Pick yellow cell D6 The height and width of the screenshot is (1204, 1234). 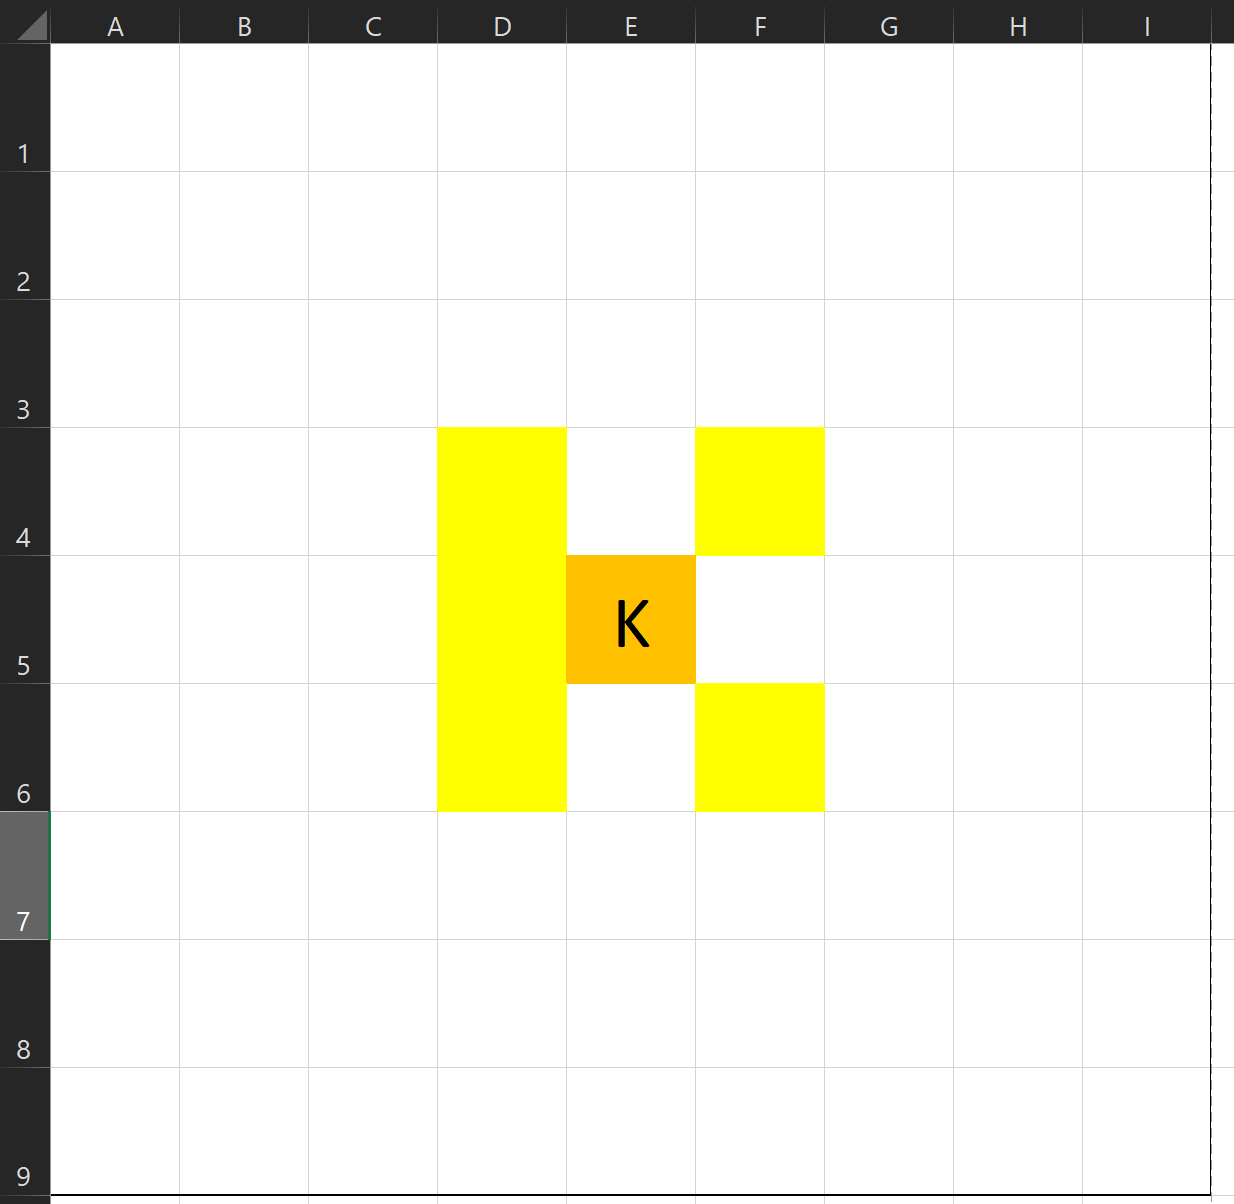(502, 748)
